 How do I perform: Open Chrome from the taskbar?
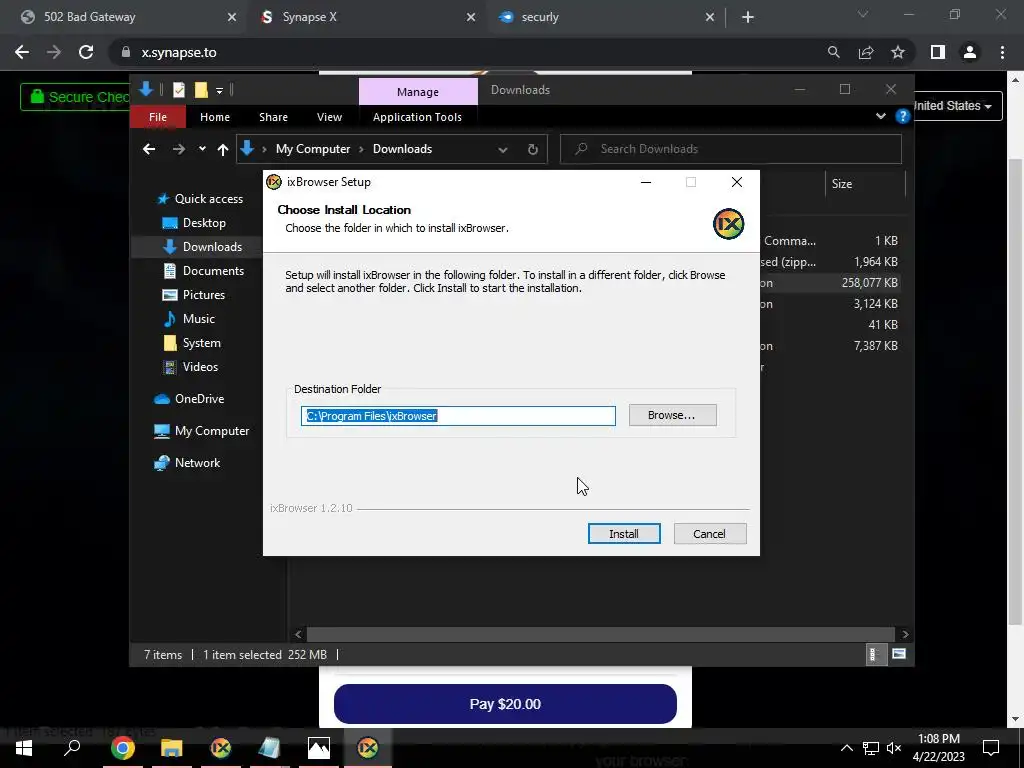[122, 748]
